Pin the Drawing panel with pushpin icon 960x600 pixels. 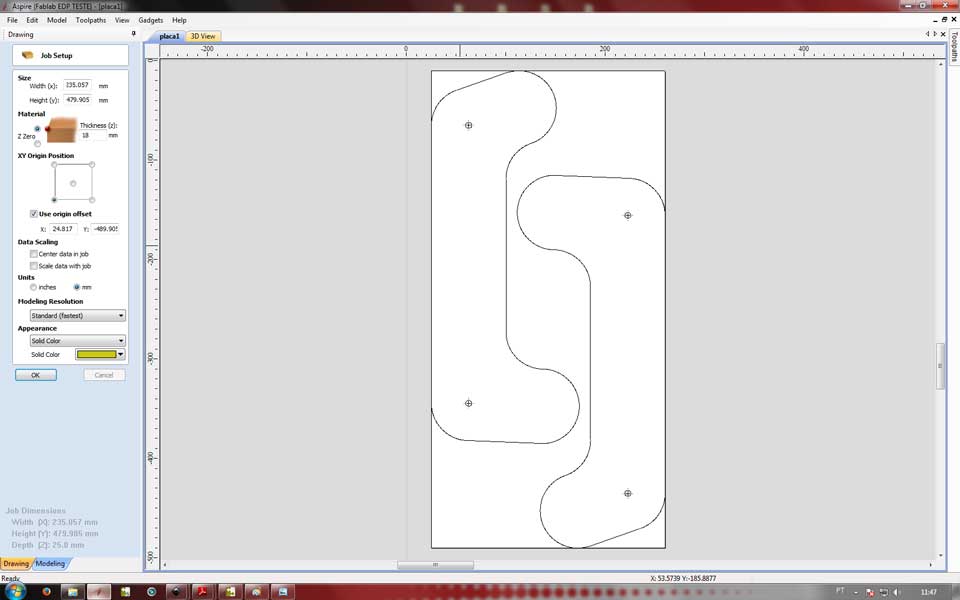tap(134, 34)
